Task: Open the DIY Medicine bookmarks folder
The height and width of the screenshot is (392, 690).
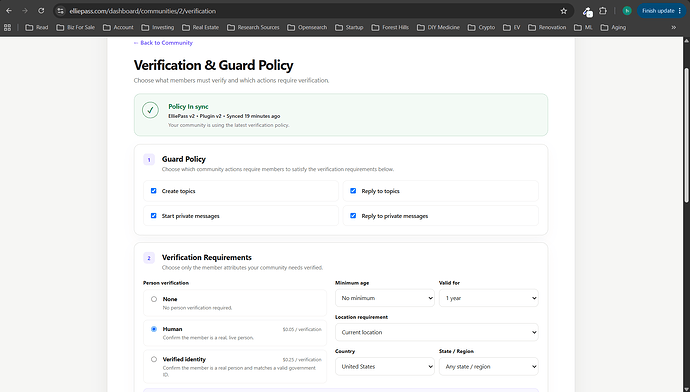Action: (438, 27)
